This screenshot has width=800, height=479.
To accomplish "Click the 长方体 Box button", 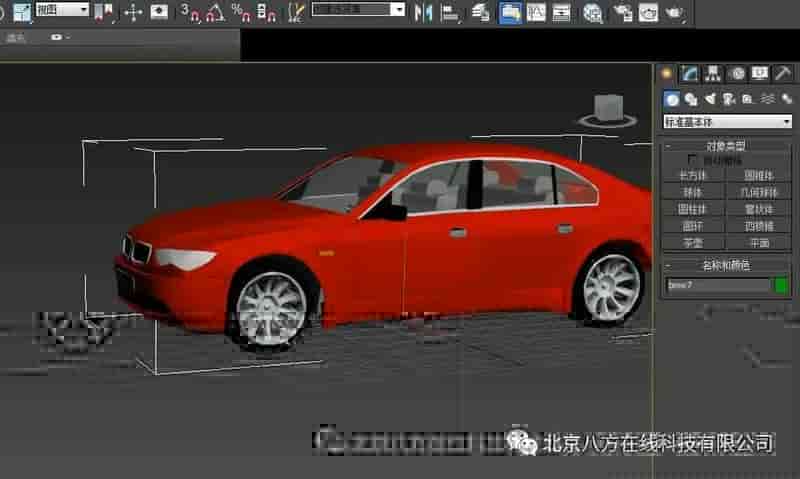I will (x=693, y=175).
